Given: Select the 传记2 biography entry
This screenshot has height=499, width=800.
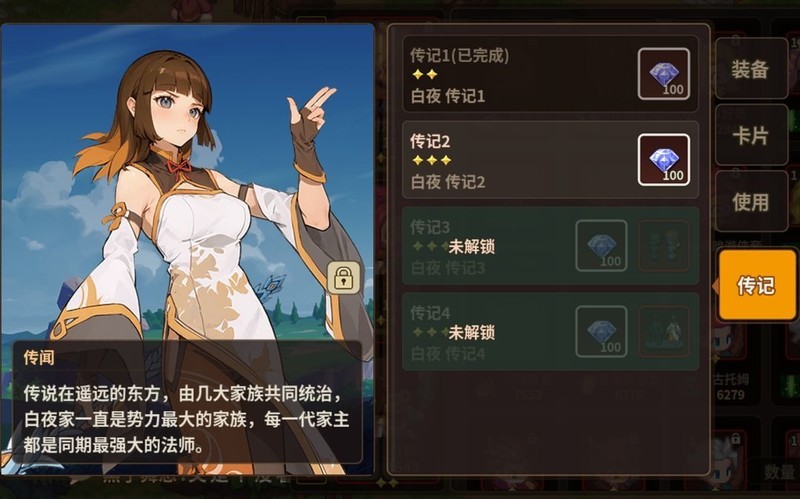Looking at the screenshot, I should pyautogui.click(x=550, y=160).
